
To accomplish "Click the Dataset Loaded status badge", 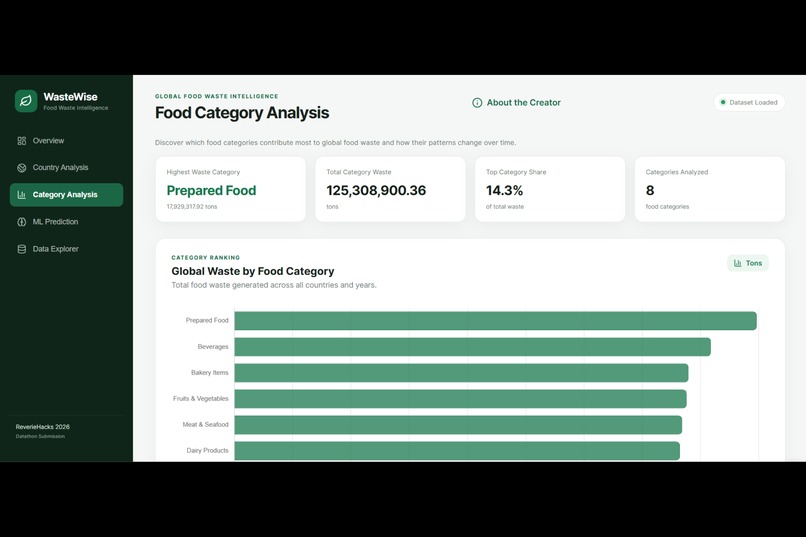I will pyautogui.click(x=749, y=102).
